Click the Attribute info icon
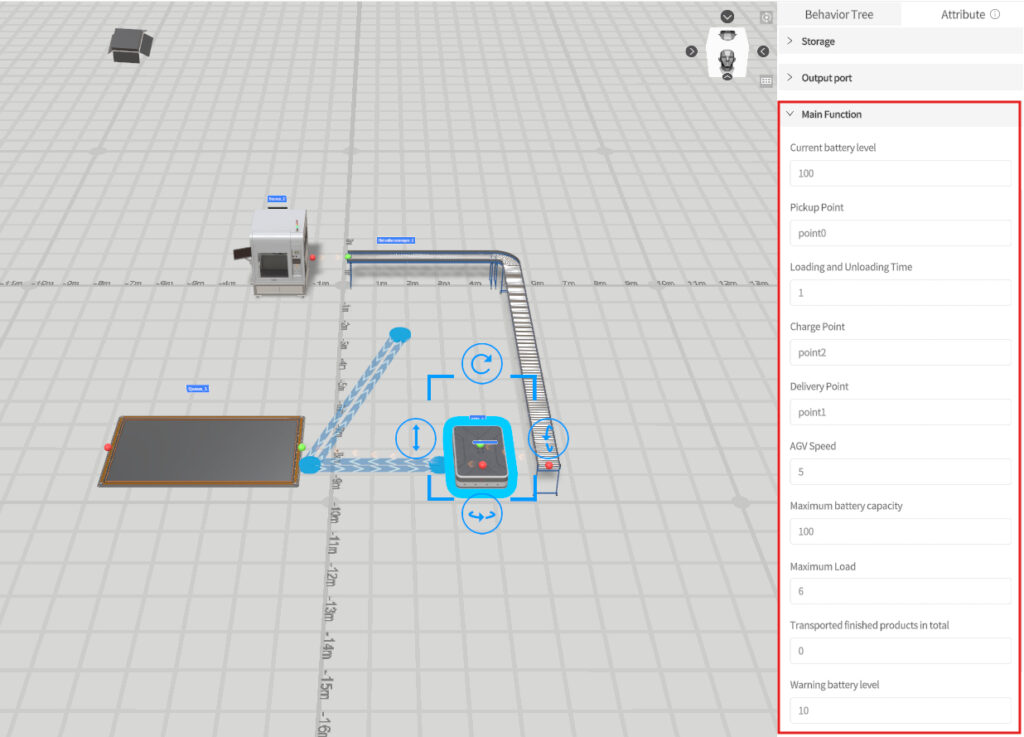 pos(995,14)
